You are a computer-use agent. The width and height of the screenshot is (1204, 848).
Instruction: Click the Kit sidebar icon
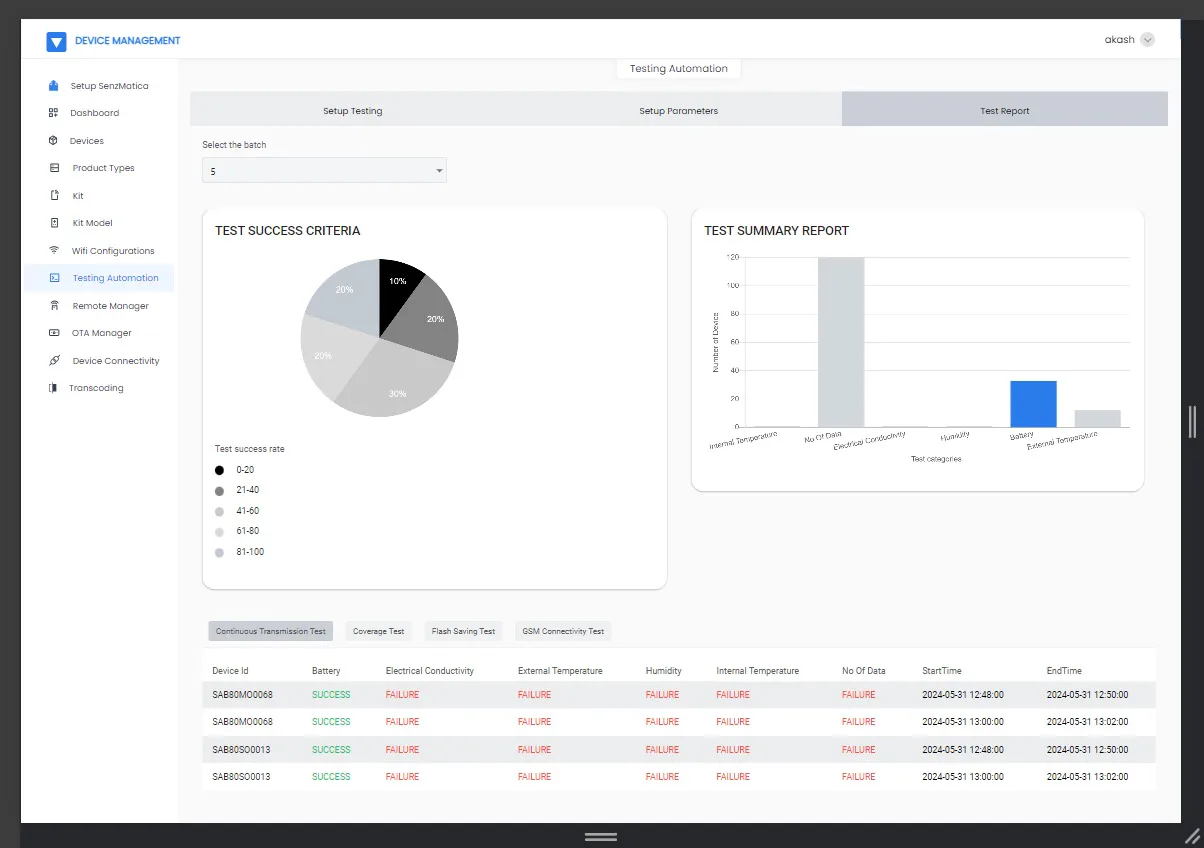pos(53,196)
